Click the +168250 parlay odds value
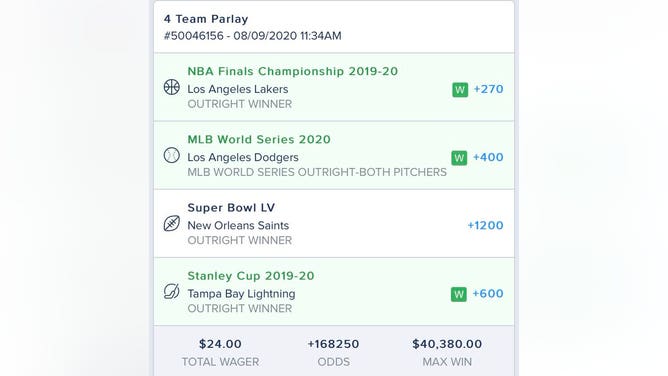Image resolution: width=668 pixels, height=376 pixels. click(334, 344)
